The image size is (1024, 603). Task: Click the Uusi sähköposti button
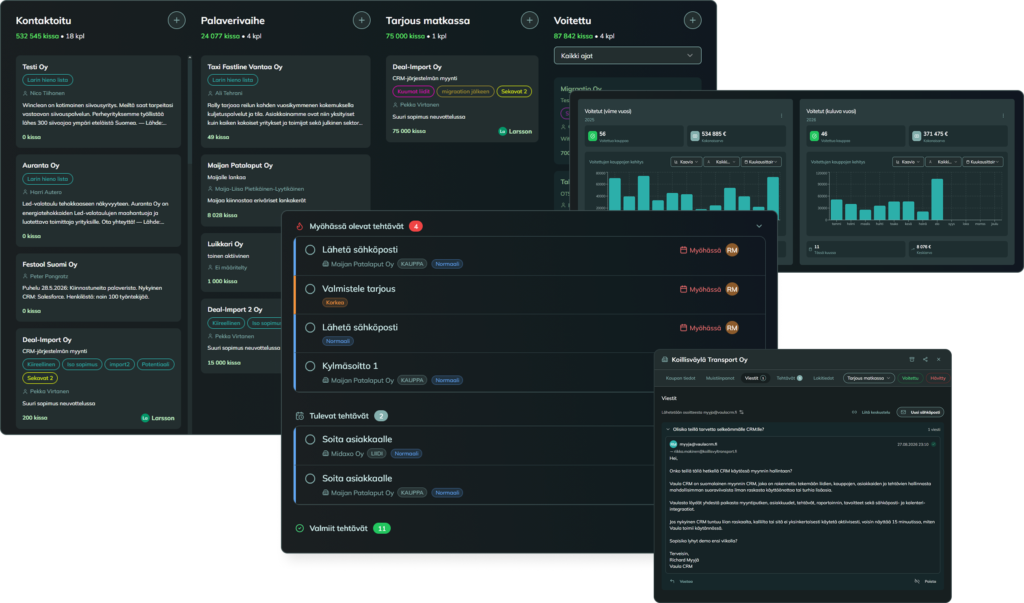921,412
